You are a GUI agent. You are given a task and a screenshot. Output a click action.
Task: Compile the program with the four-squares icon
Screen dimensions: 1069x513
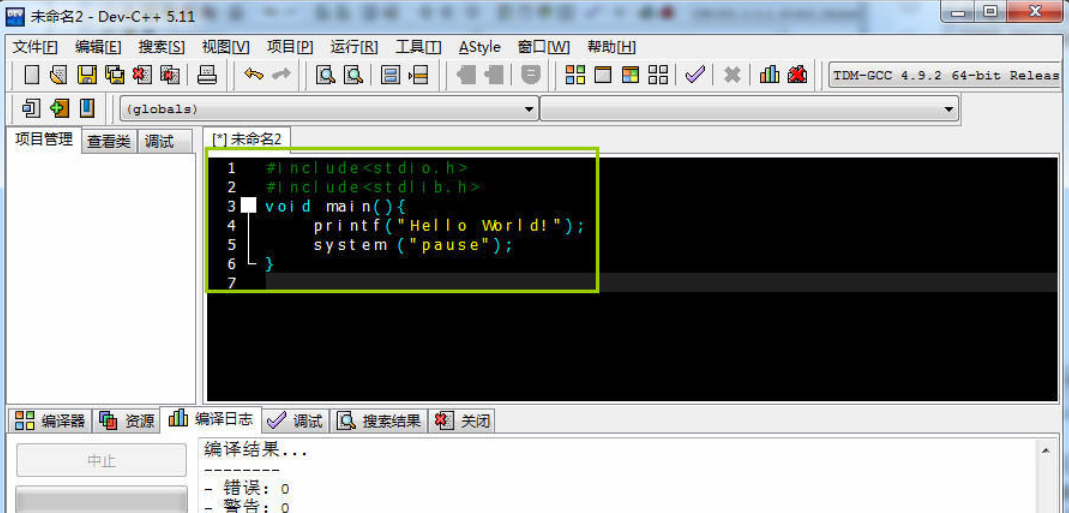[575, 74]
